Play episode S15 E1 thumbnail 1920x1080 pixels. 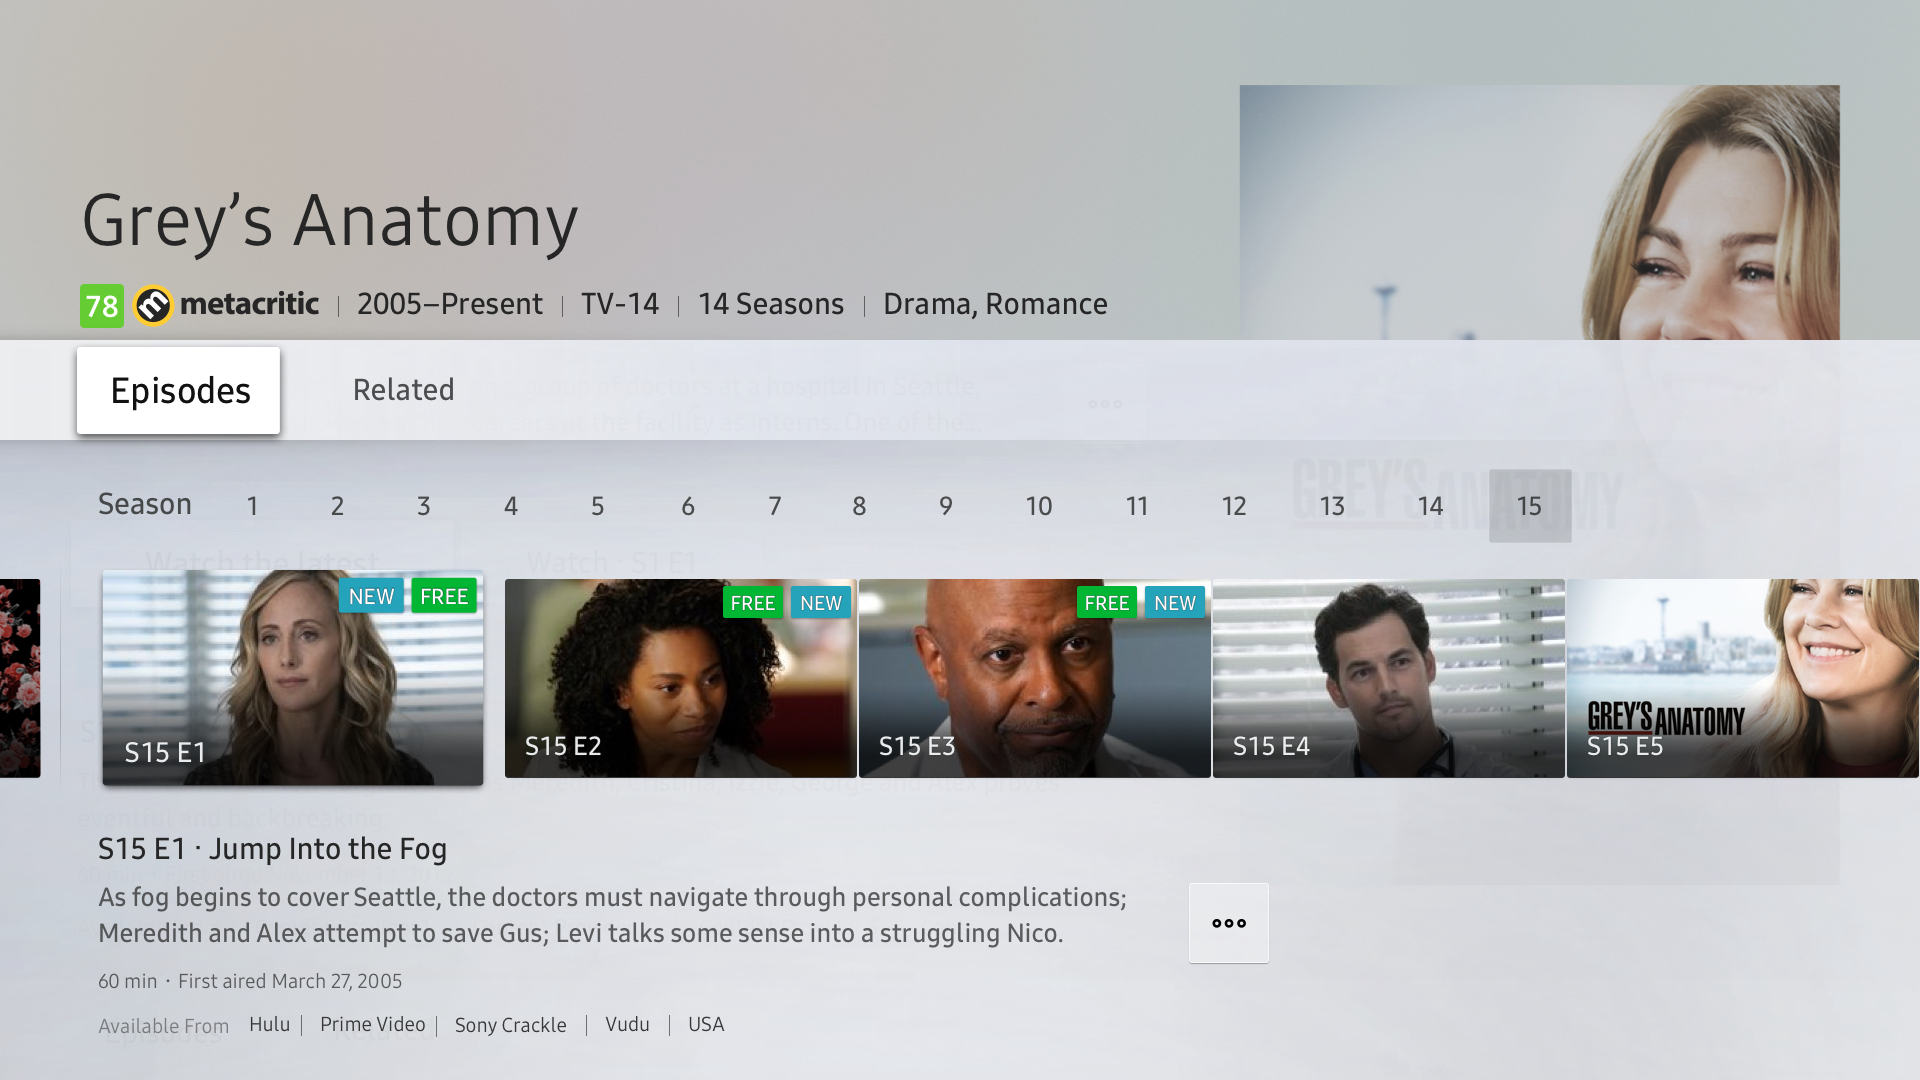pos(293,678)
